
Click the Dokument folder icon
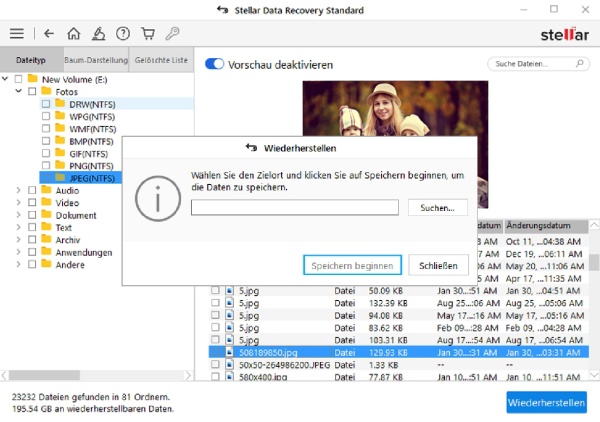[x=46, y=214]
